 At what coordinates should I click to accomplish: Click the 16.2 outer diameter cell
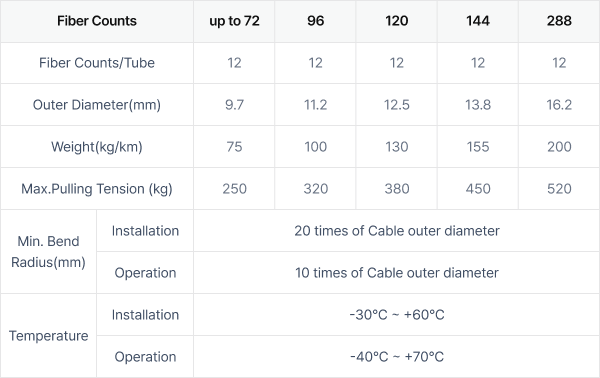click(559, 104)
